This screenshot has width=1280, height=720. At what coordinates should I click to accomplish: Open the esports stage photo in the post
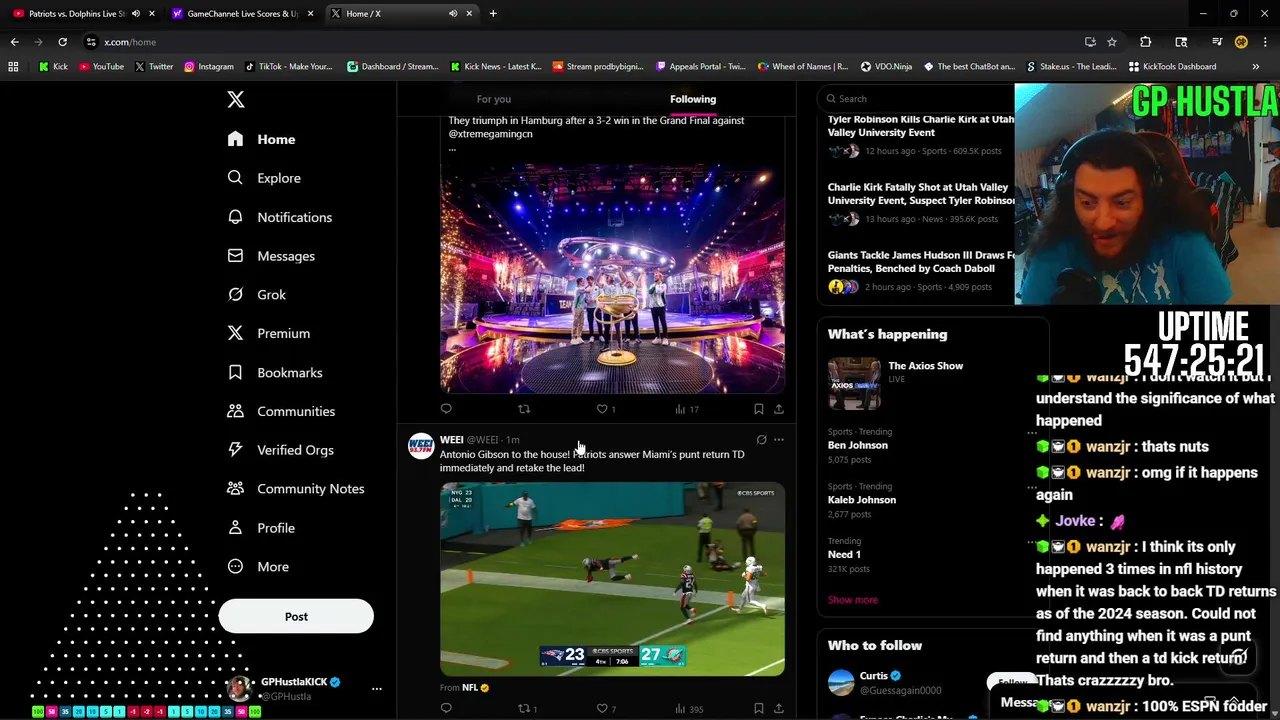point(612,279)
